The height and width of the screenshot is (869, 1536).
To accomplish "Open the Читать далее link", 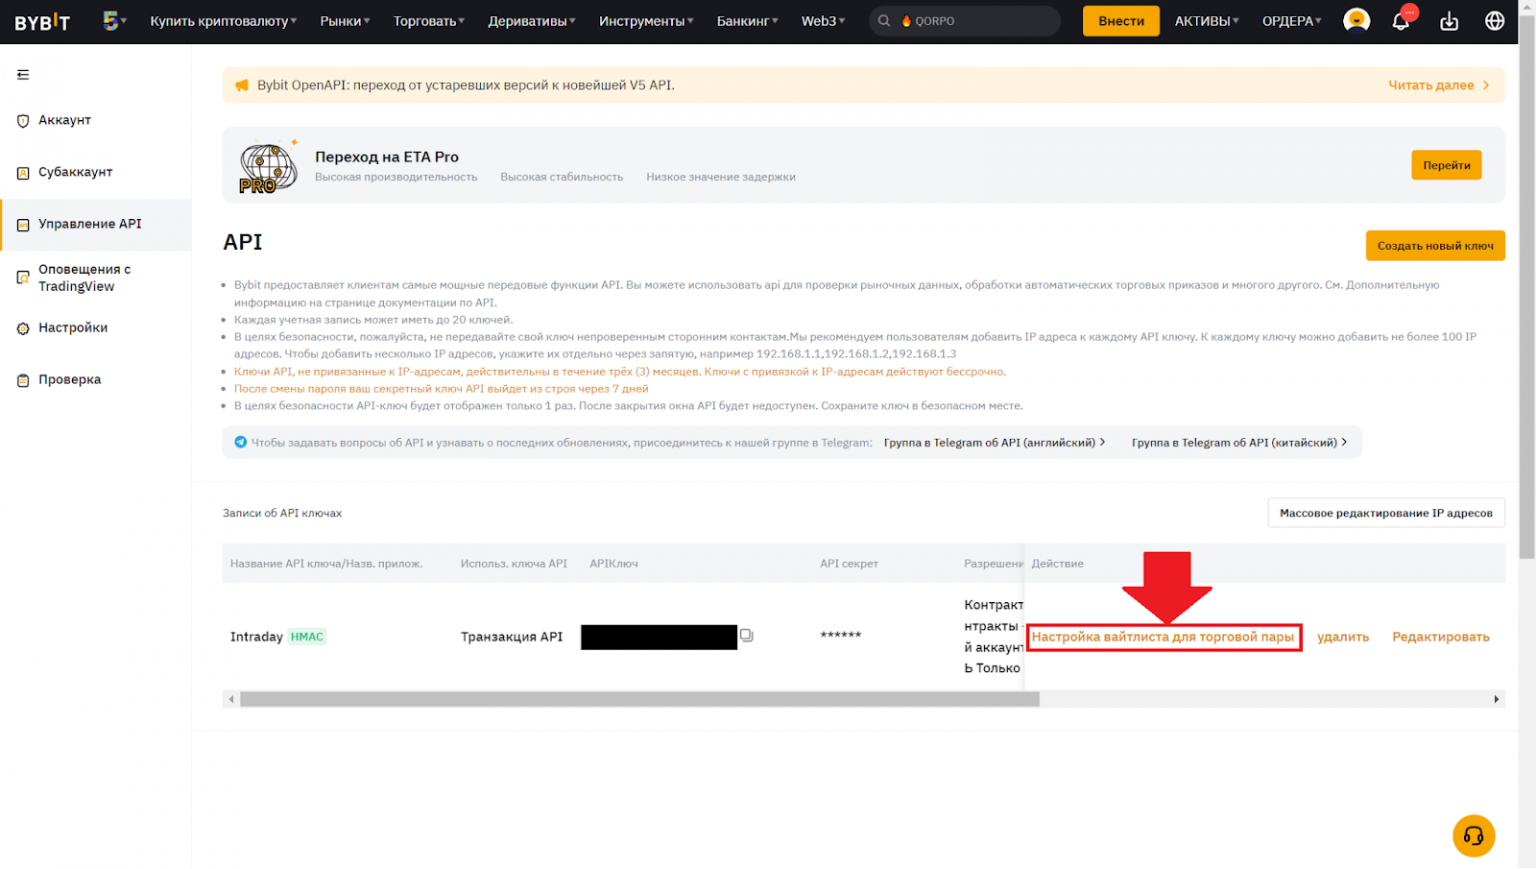I will 1434,85.
